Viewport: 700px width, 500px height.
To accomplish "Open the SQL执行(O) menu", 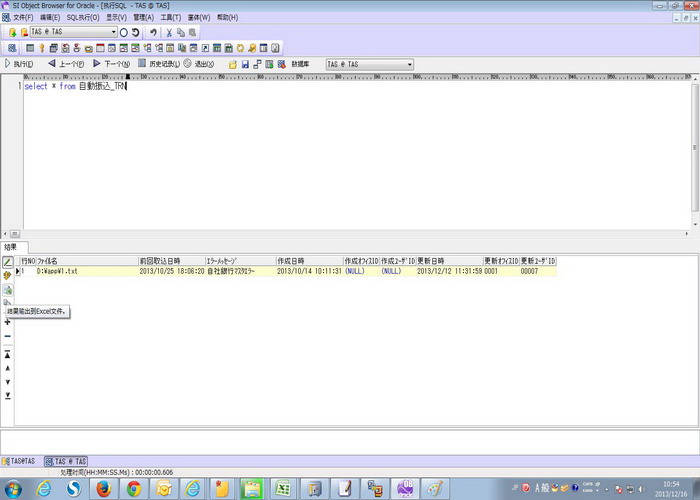I will (x=83, y=17).
